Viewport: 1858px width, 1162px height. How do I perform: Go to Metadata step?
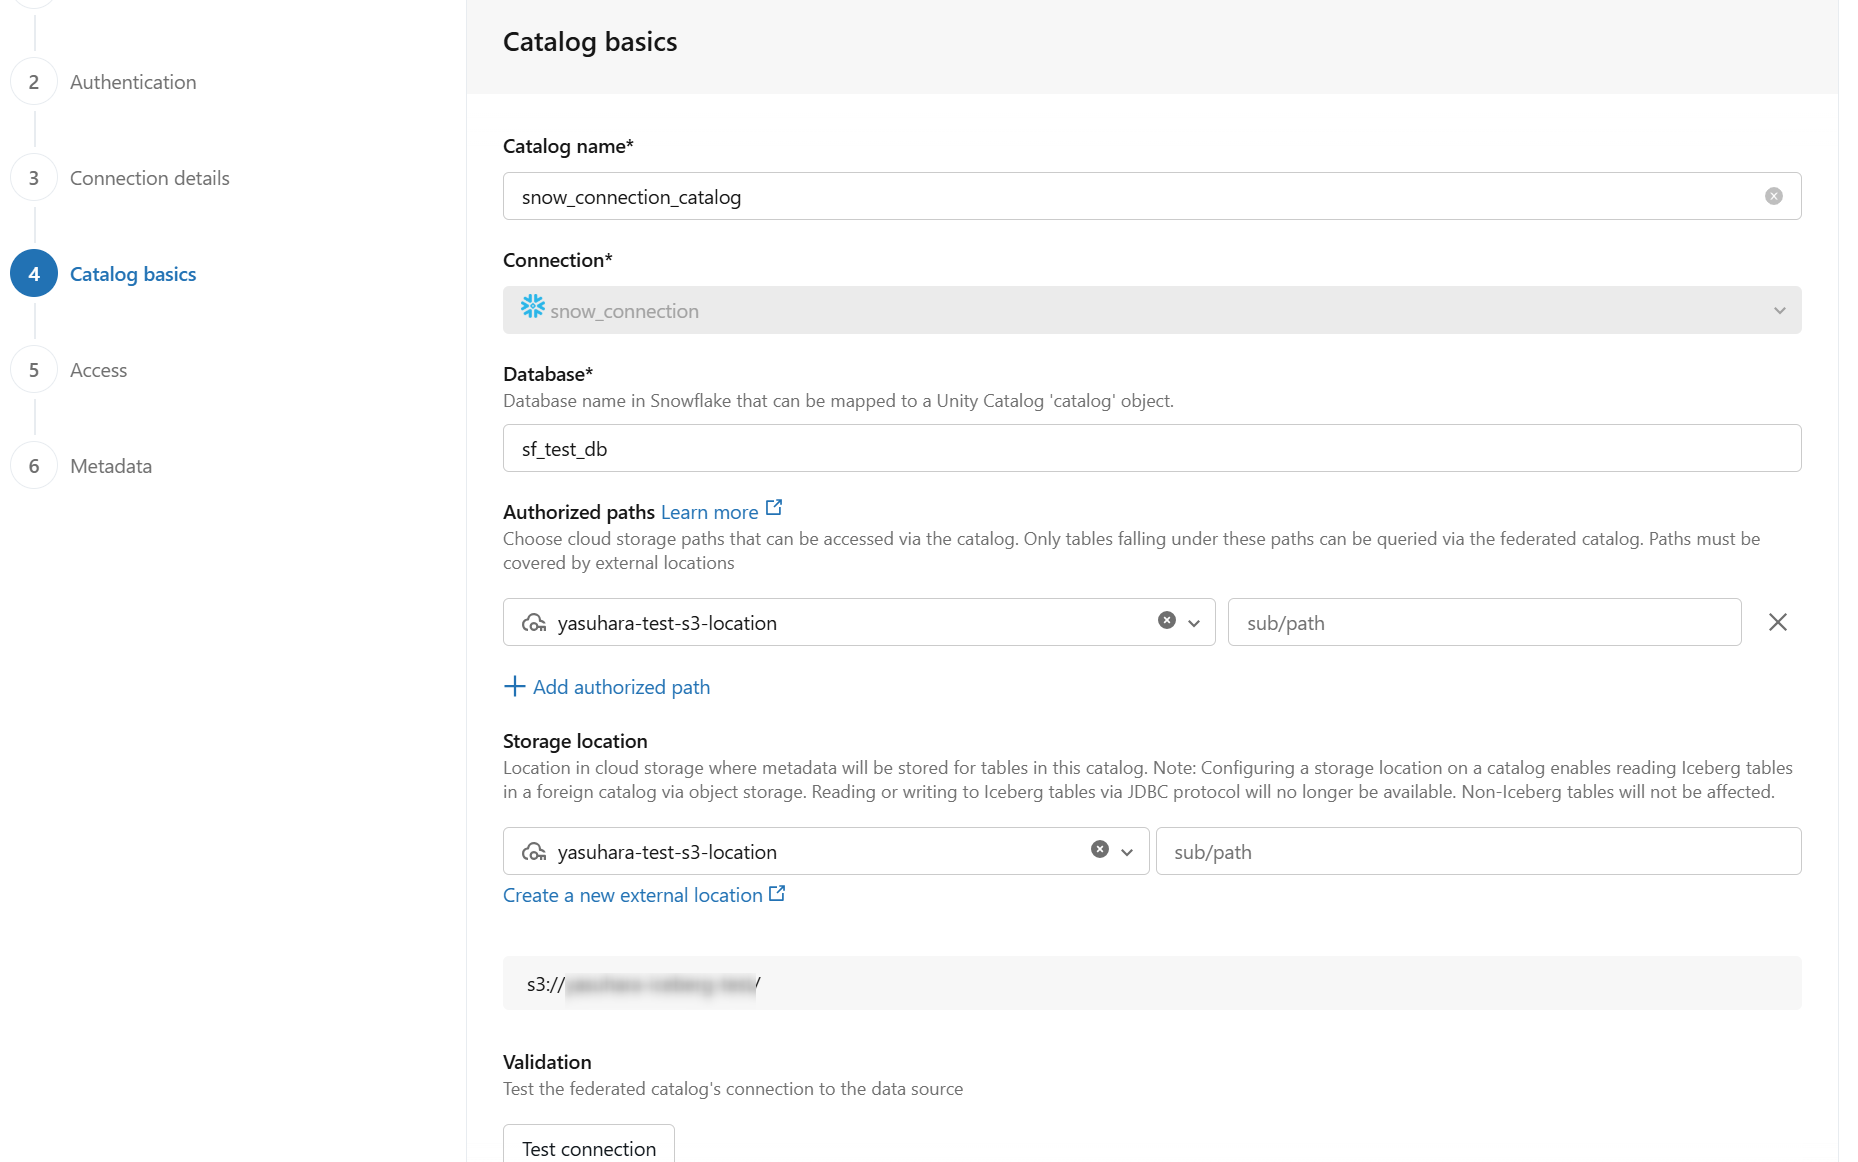click(111, 466)
